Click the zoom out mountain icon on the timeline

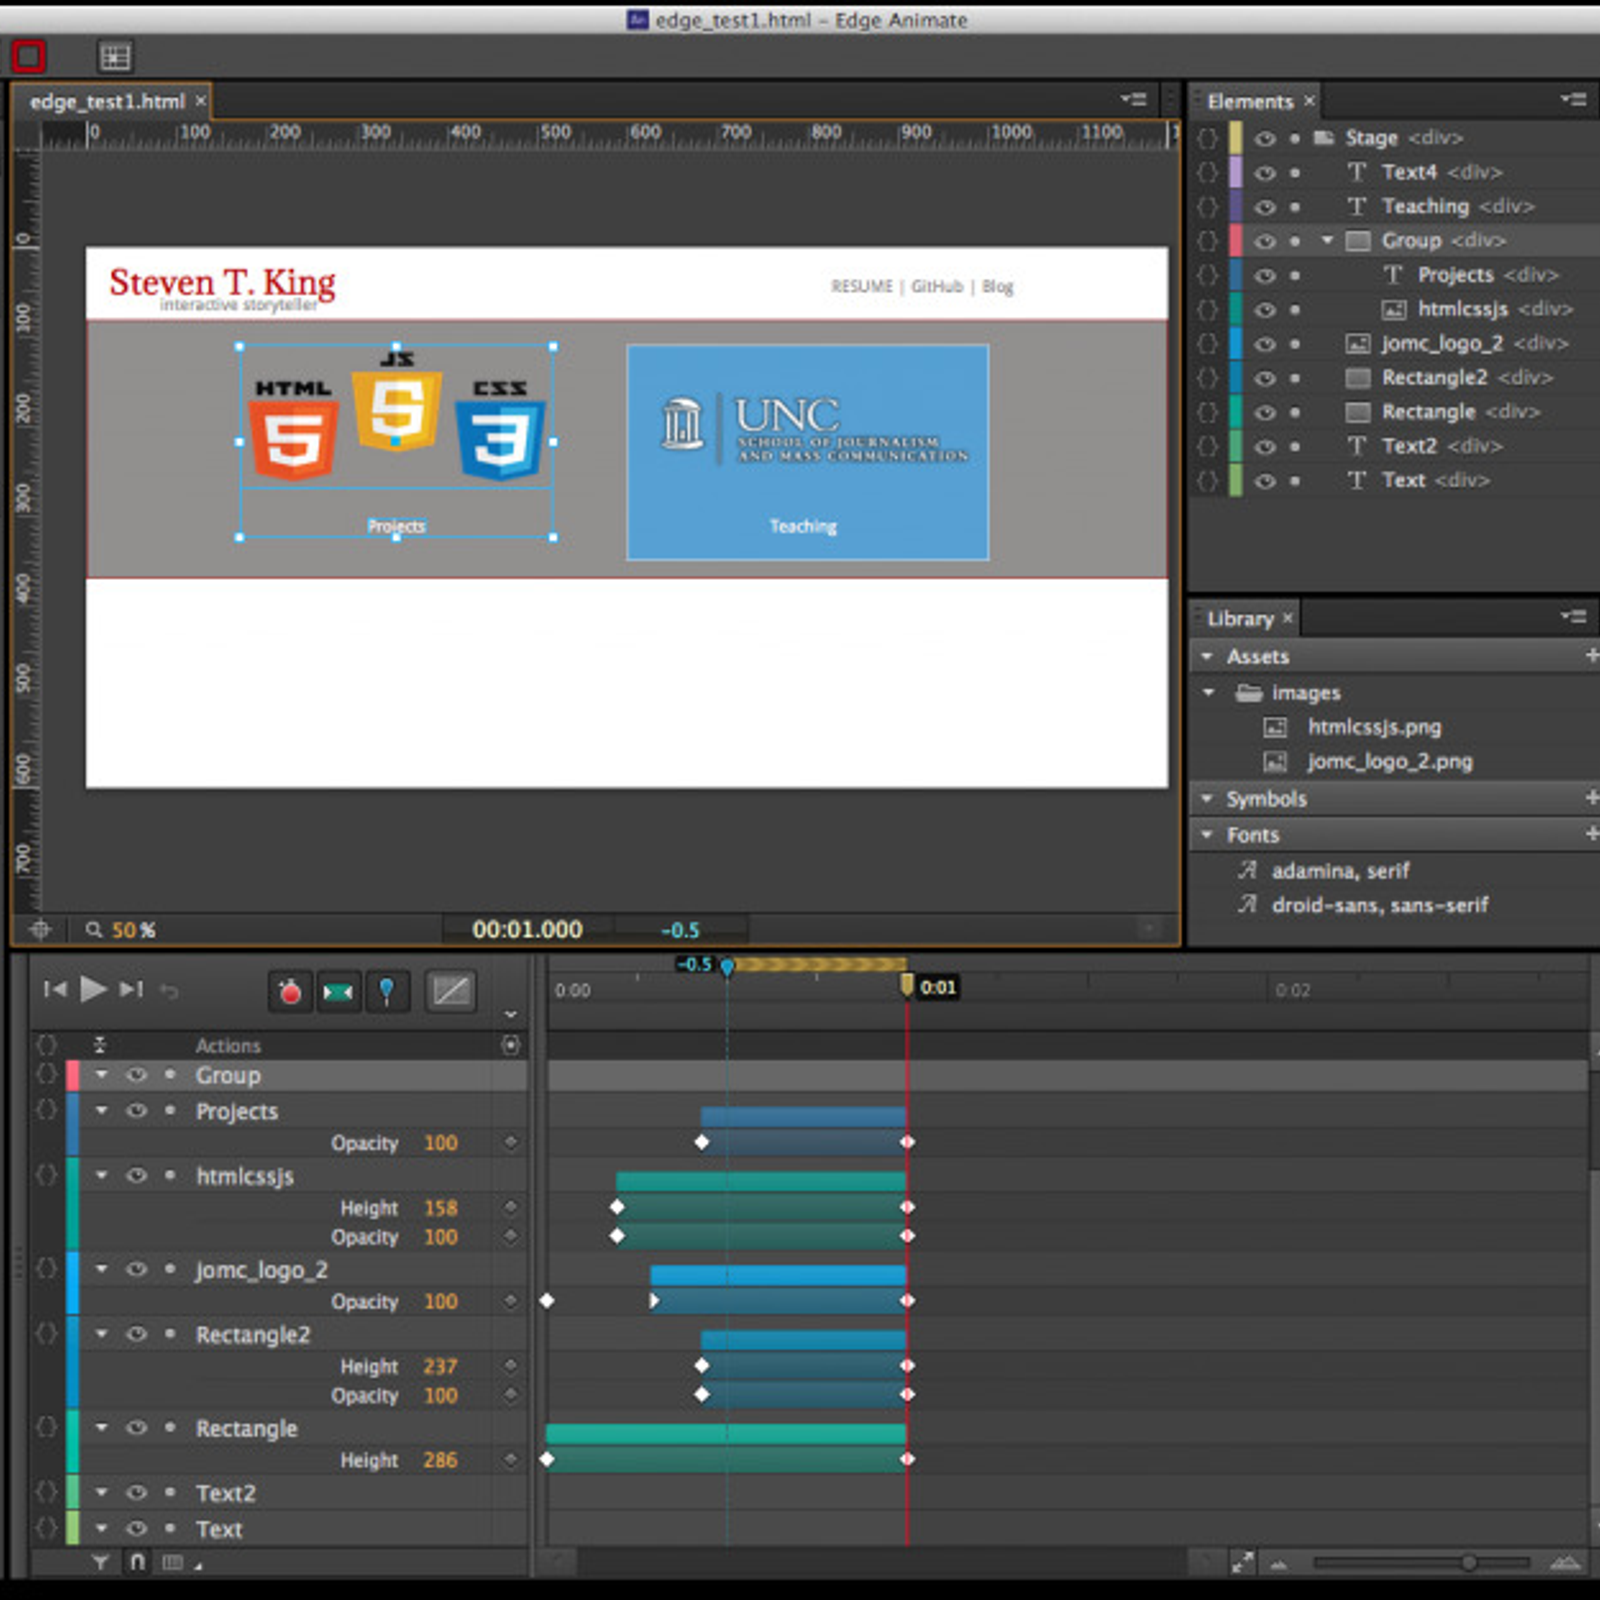pyautogui.click(x=1279, y=1564)
